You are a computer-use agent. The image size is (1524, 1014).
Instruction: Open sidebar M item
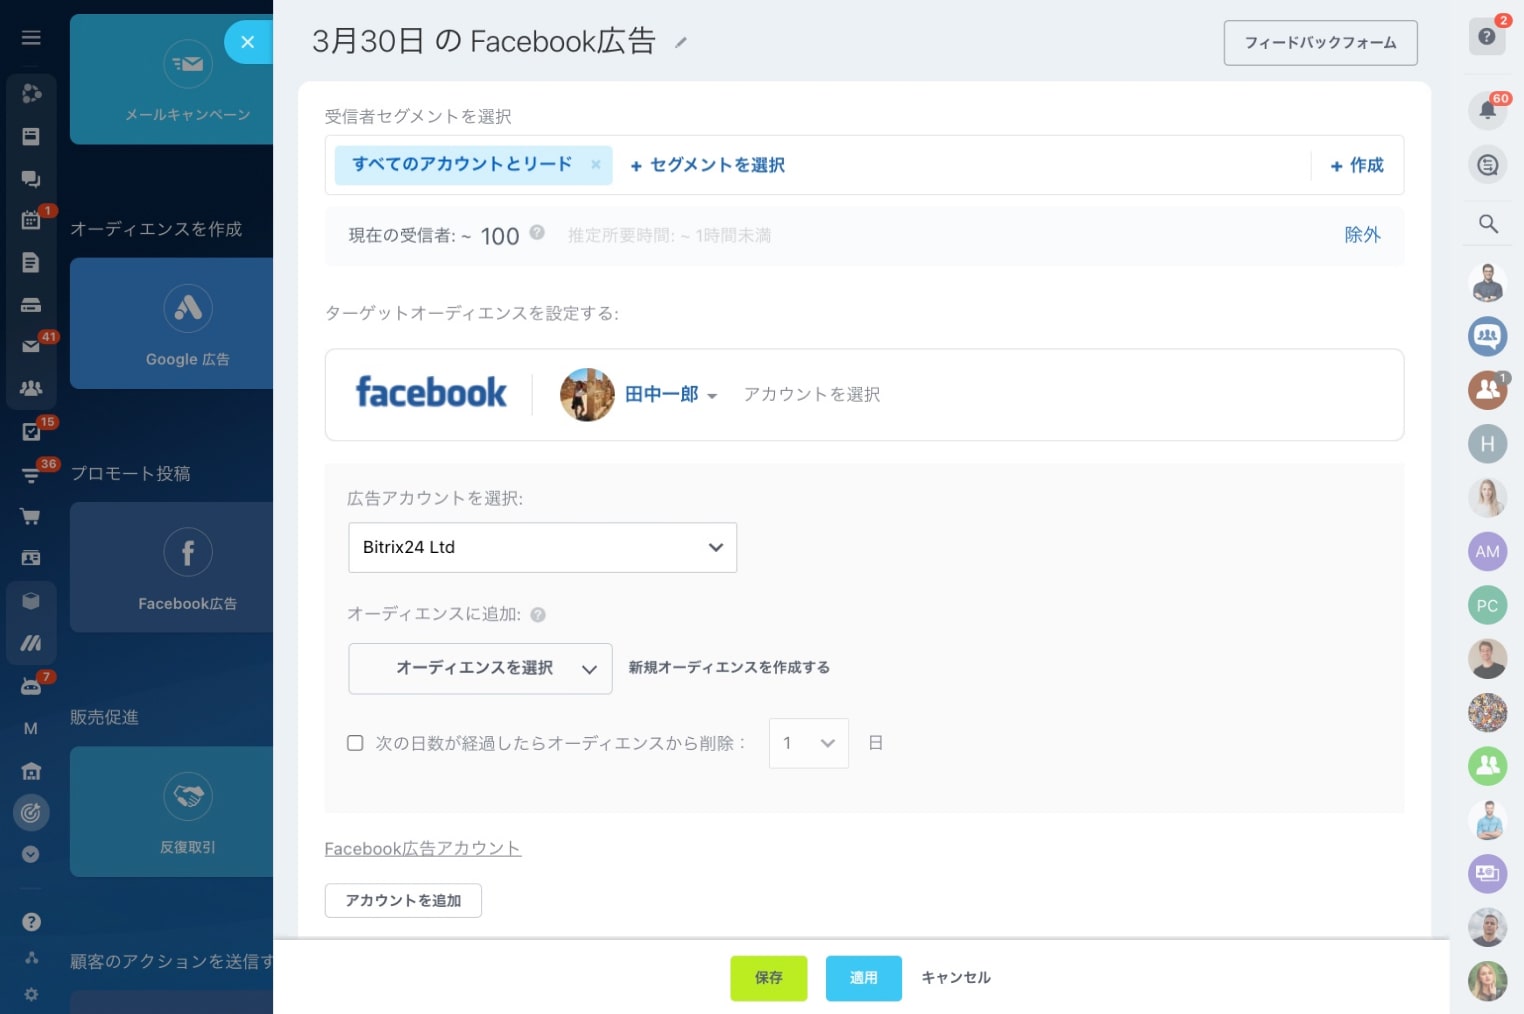(31, 729)
